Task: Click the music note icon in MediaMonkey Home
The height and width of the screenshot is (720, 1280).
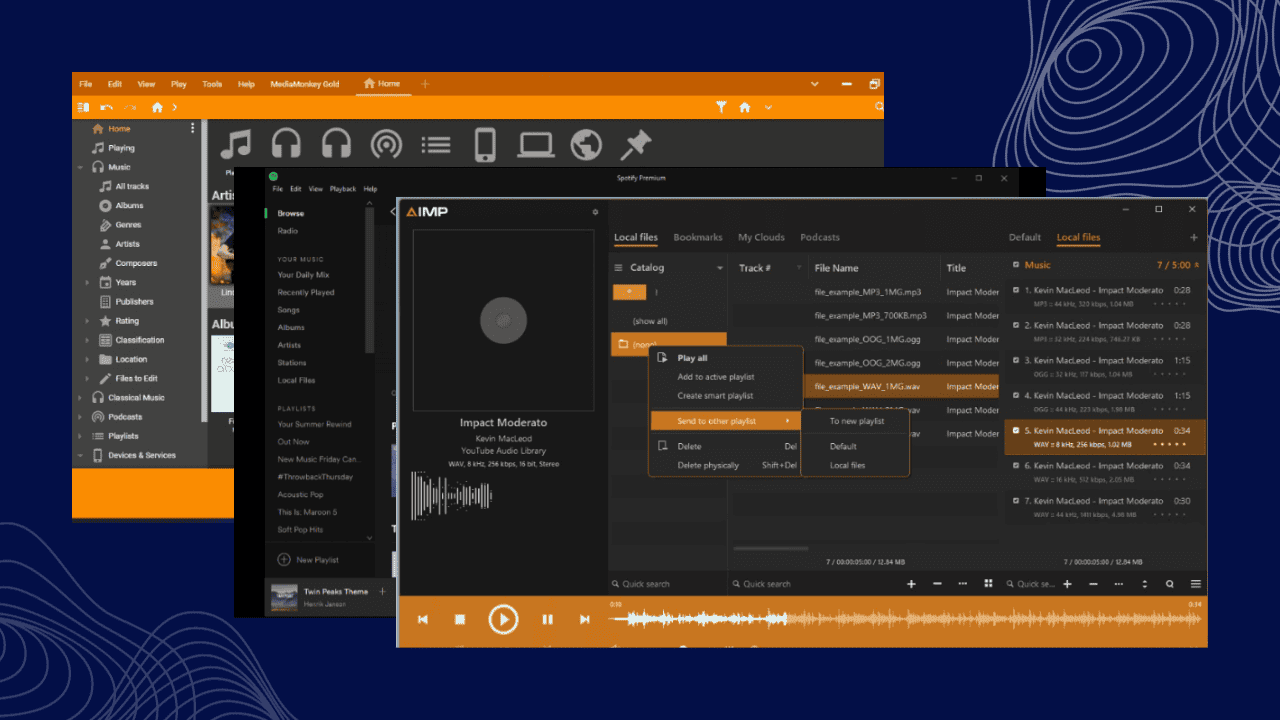Action: coord(236,144)
